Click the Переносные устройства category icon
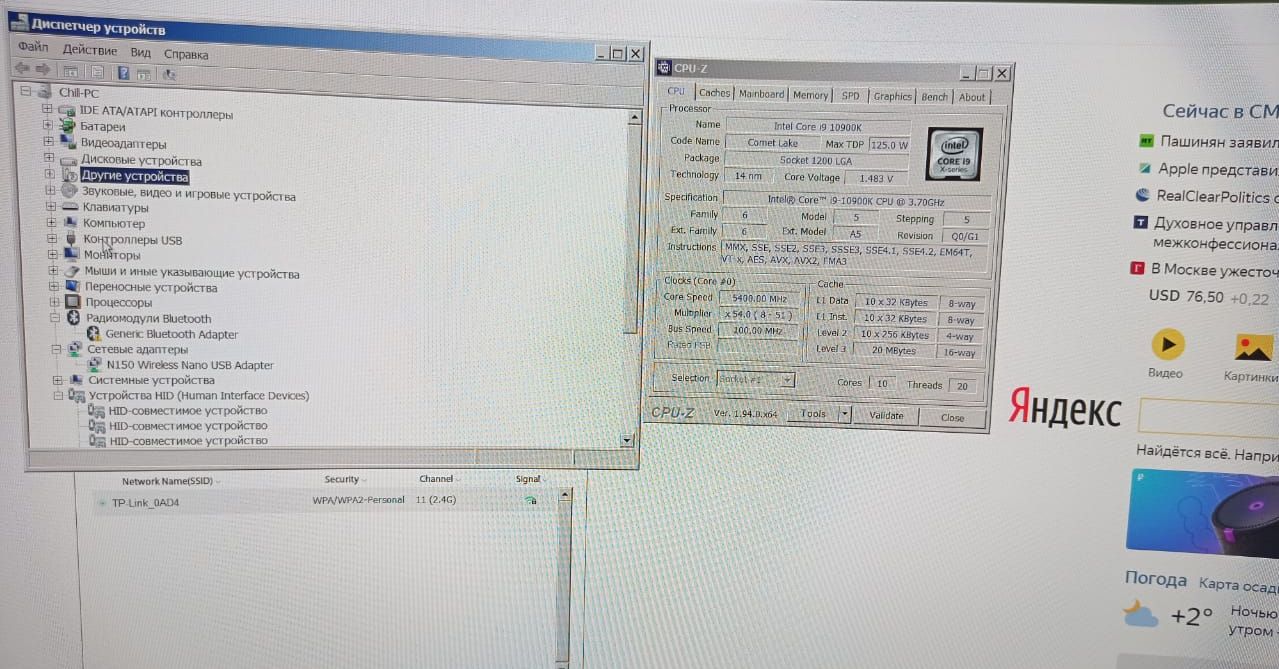This screenshot has height=669, width=1279. [x=72, y=287]
